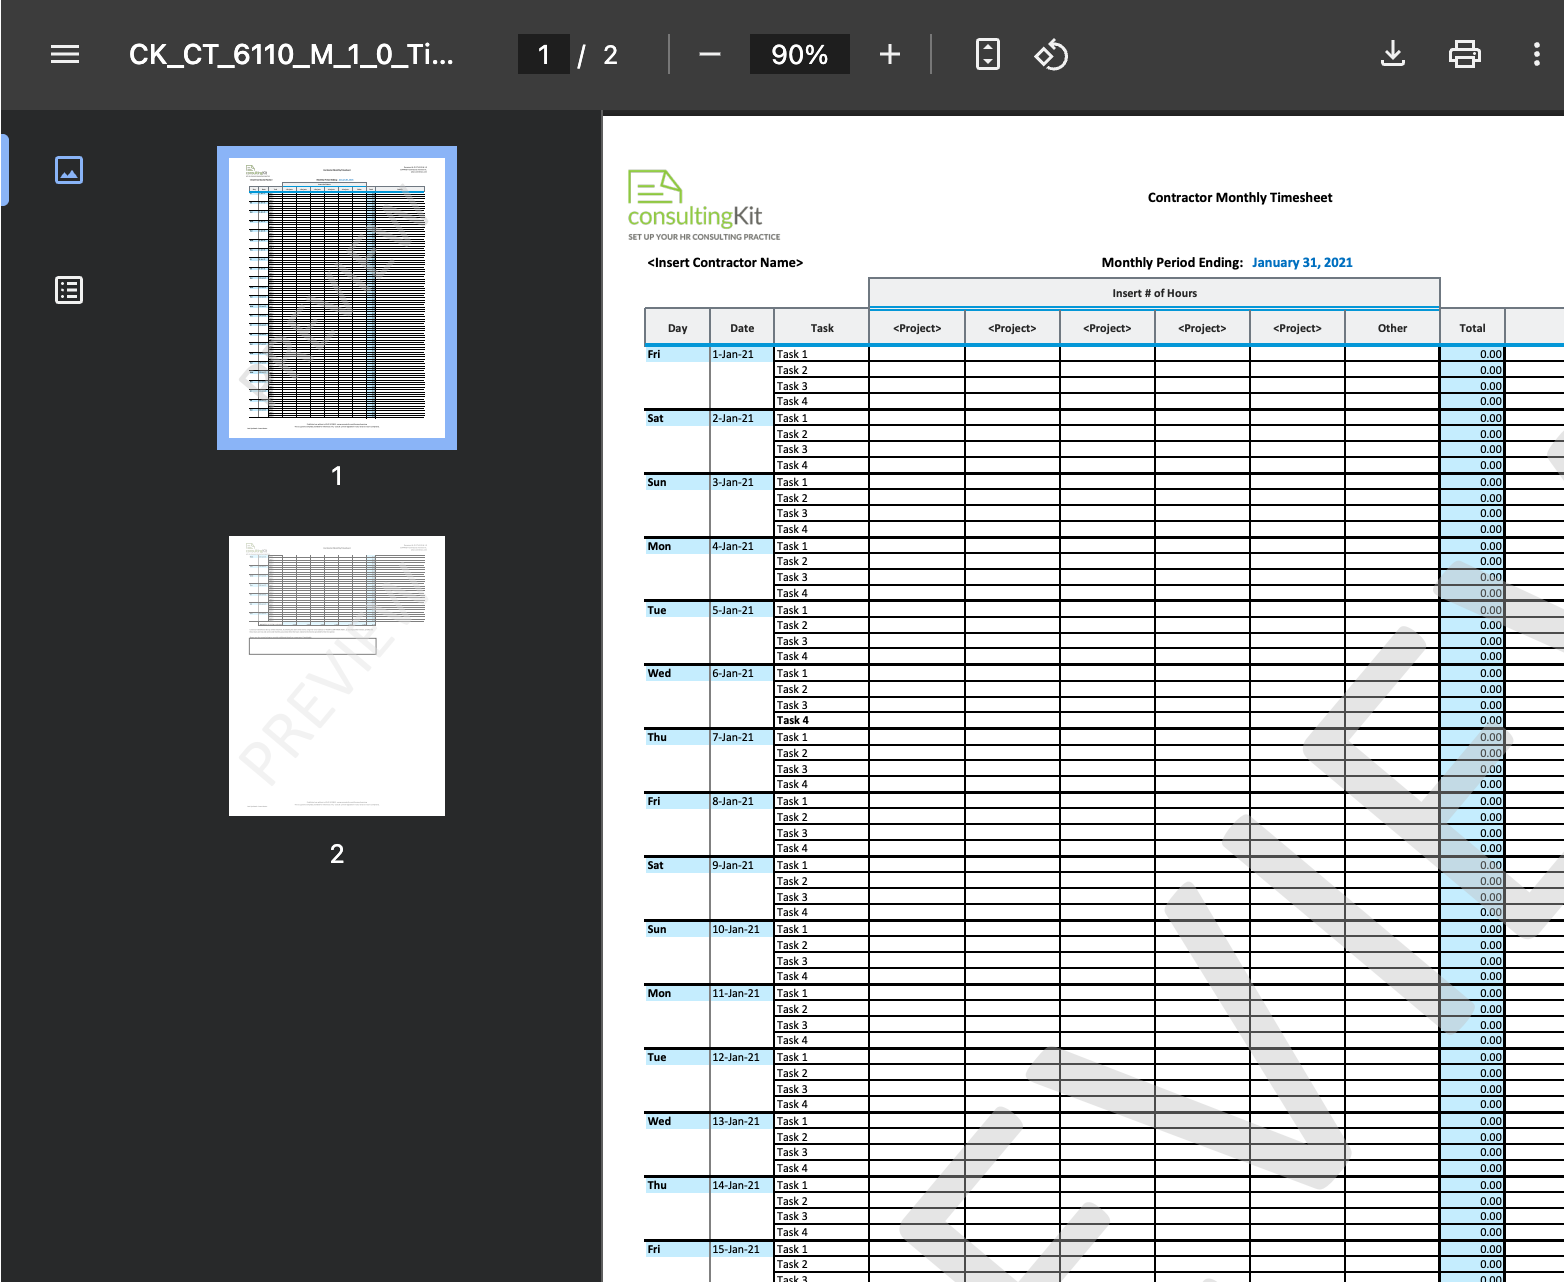
Task: Click the document filename in toolbar
Action: pyautogui.click(x=291, y=54)
